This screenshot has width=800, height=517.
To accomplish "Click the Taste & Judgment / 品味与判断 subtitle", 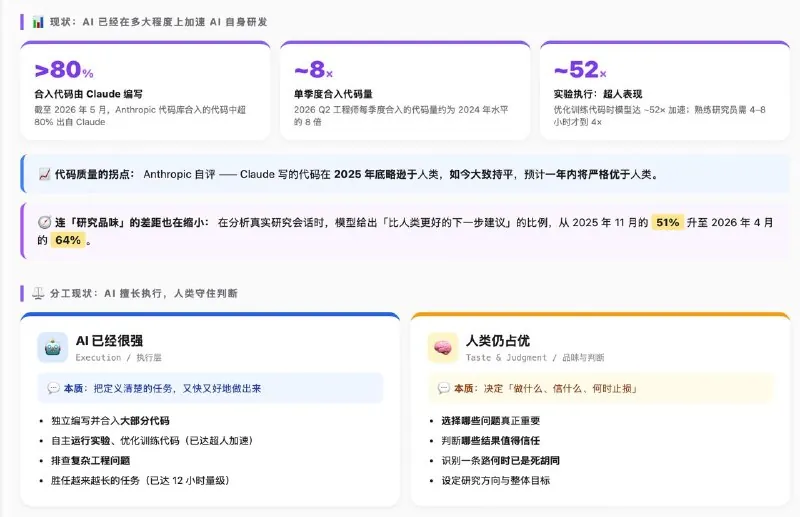I will pyautogui.click(x=535, y=358).
